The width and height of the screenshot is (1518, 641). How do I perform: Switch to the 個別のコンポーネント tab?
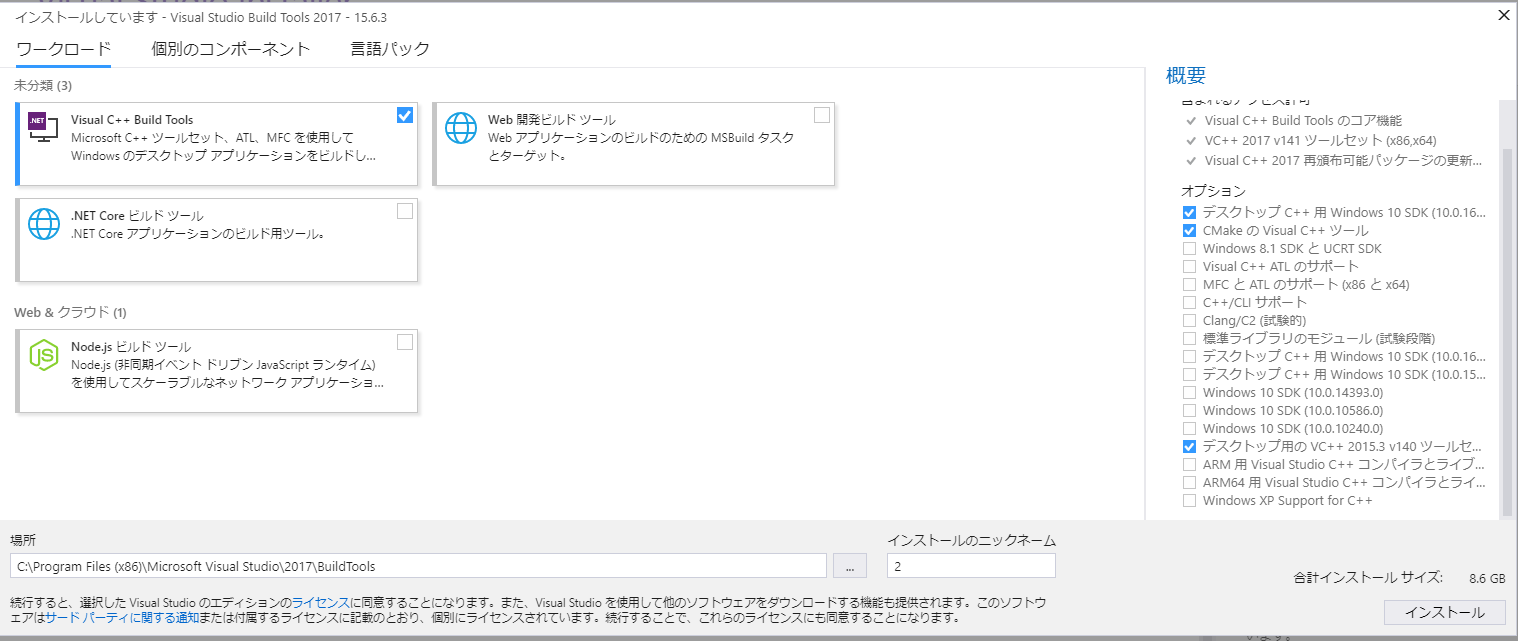[x=231, y=47]
